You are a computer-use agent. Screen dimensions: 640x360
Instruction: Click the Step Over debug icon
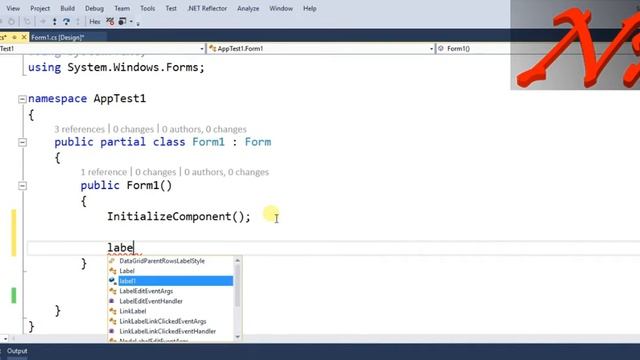[x=66, y=22]
